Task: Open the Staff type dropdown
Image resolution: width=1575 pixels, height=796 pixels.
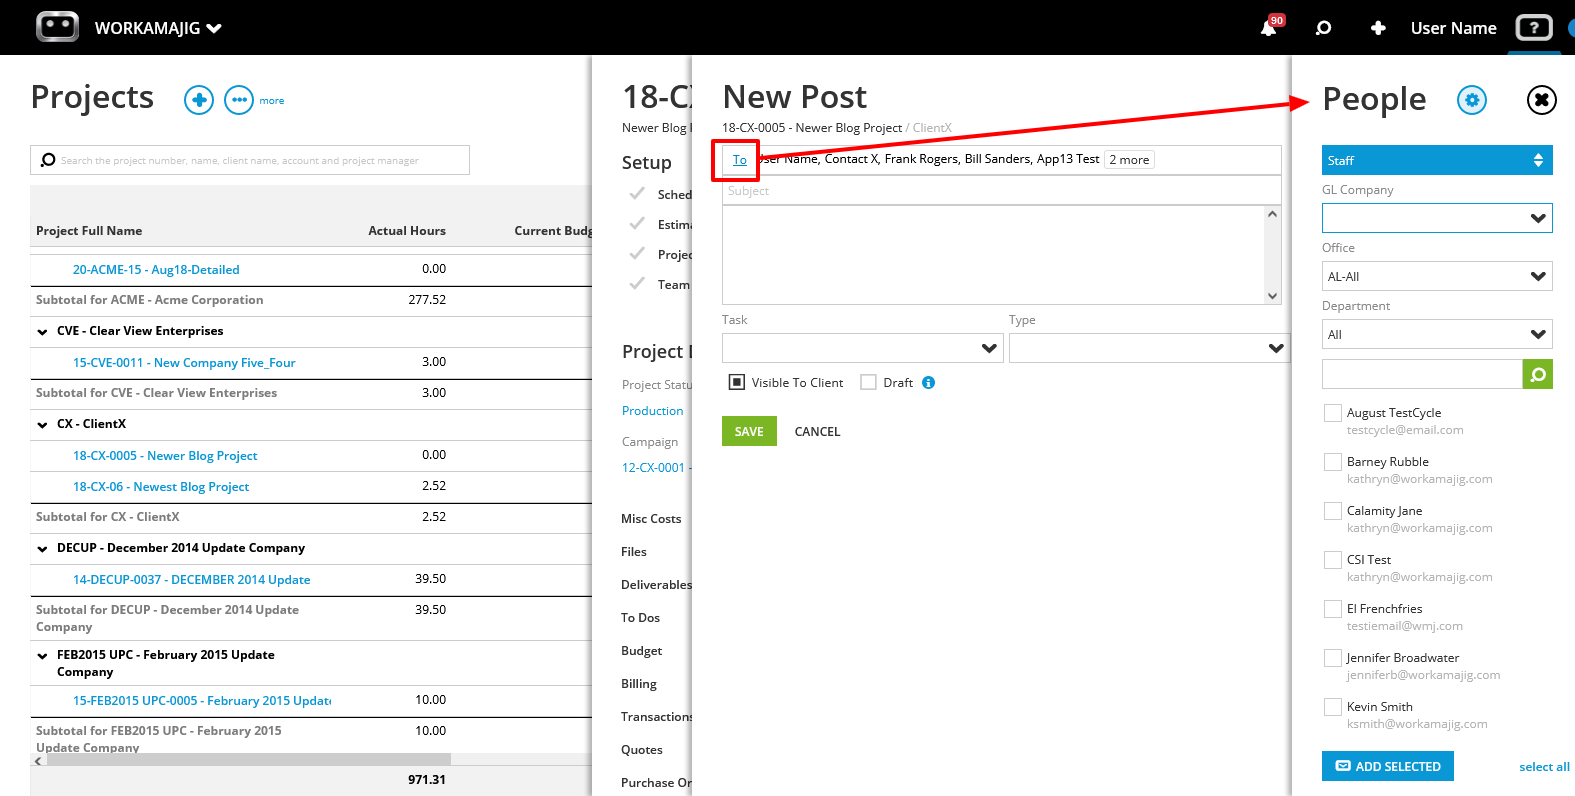Action: (x=1437, y=160)
